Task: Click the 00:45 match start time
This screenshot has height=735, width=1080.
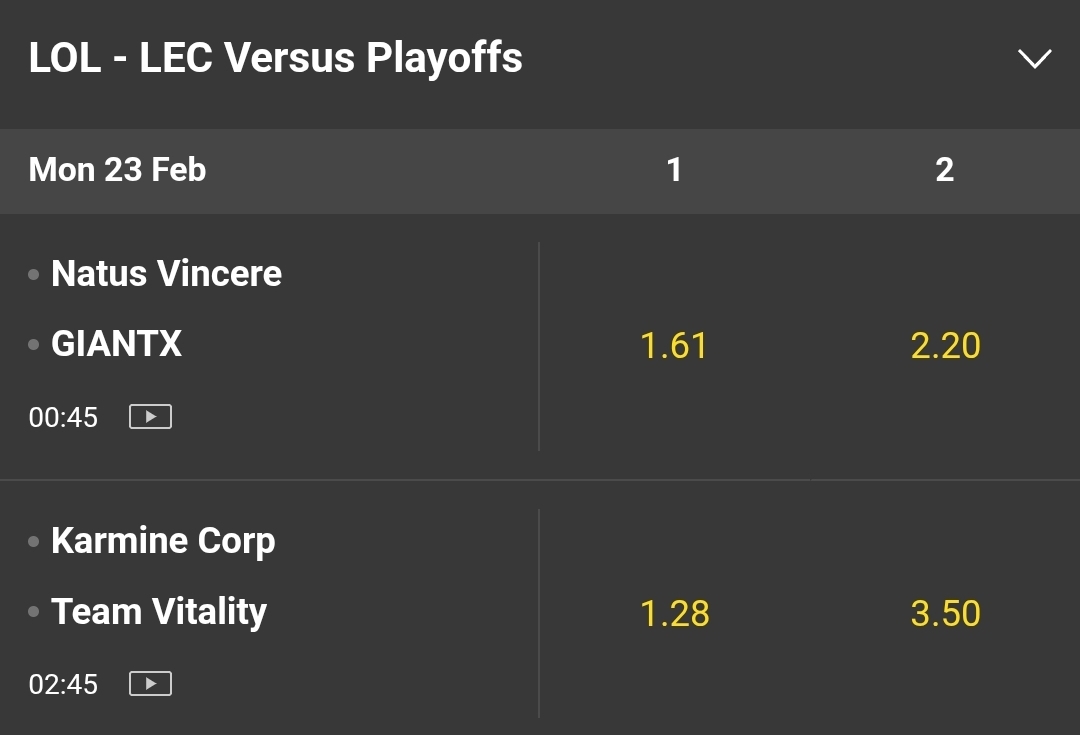Action: tap(63, 417)
